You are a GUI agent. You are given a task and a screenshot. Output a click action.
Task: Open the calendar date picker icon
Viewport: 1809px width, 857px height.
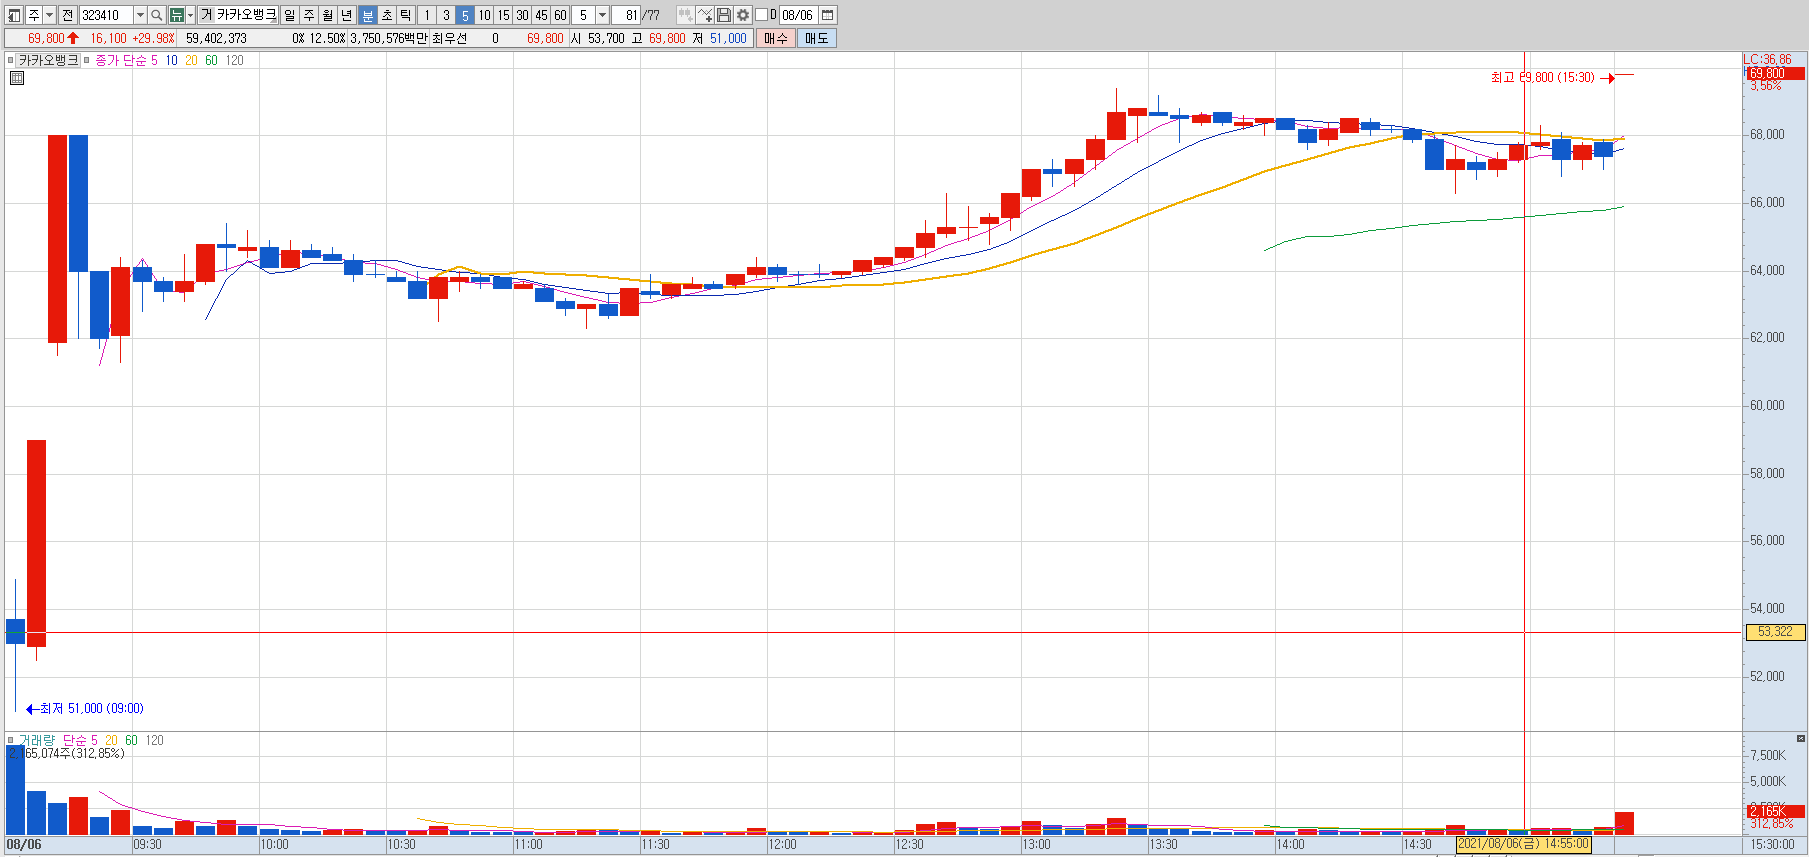[x=829, y=15]
